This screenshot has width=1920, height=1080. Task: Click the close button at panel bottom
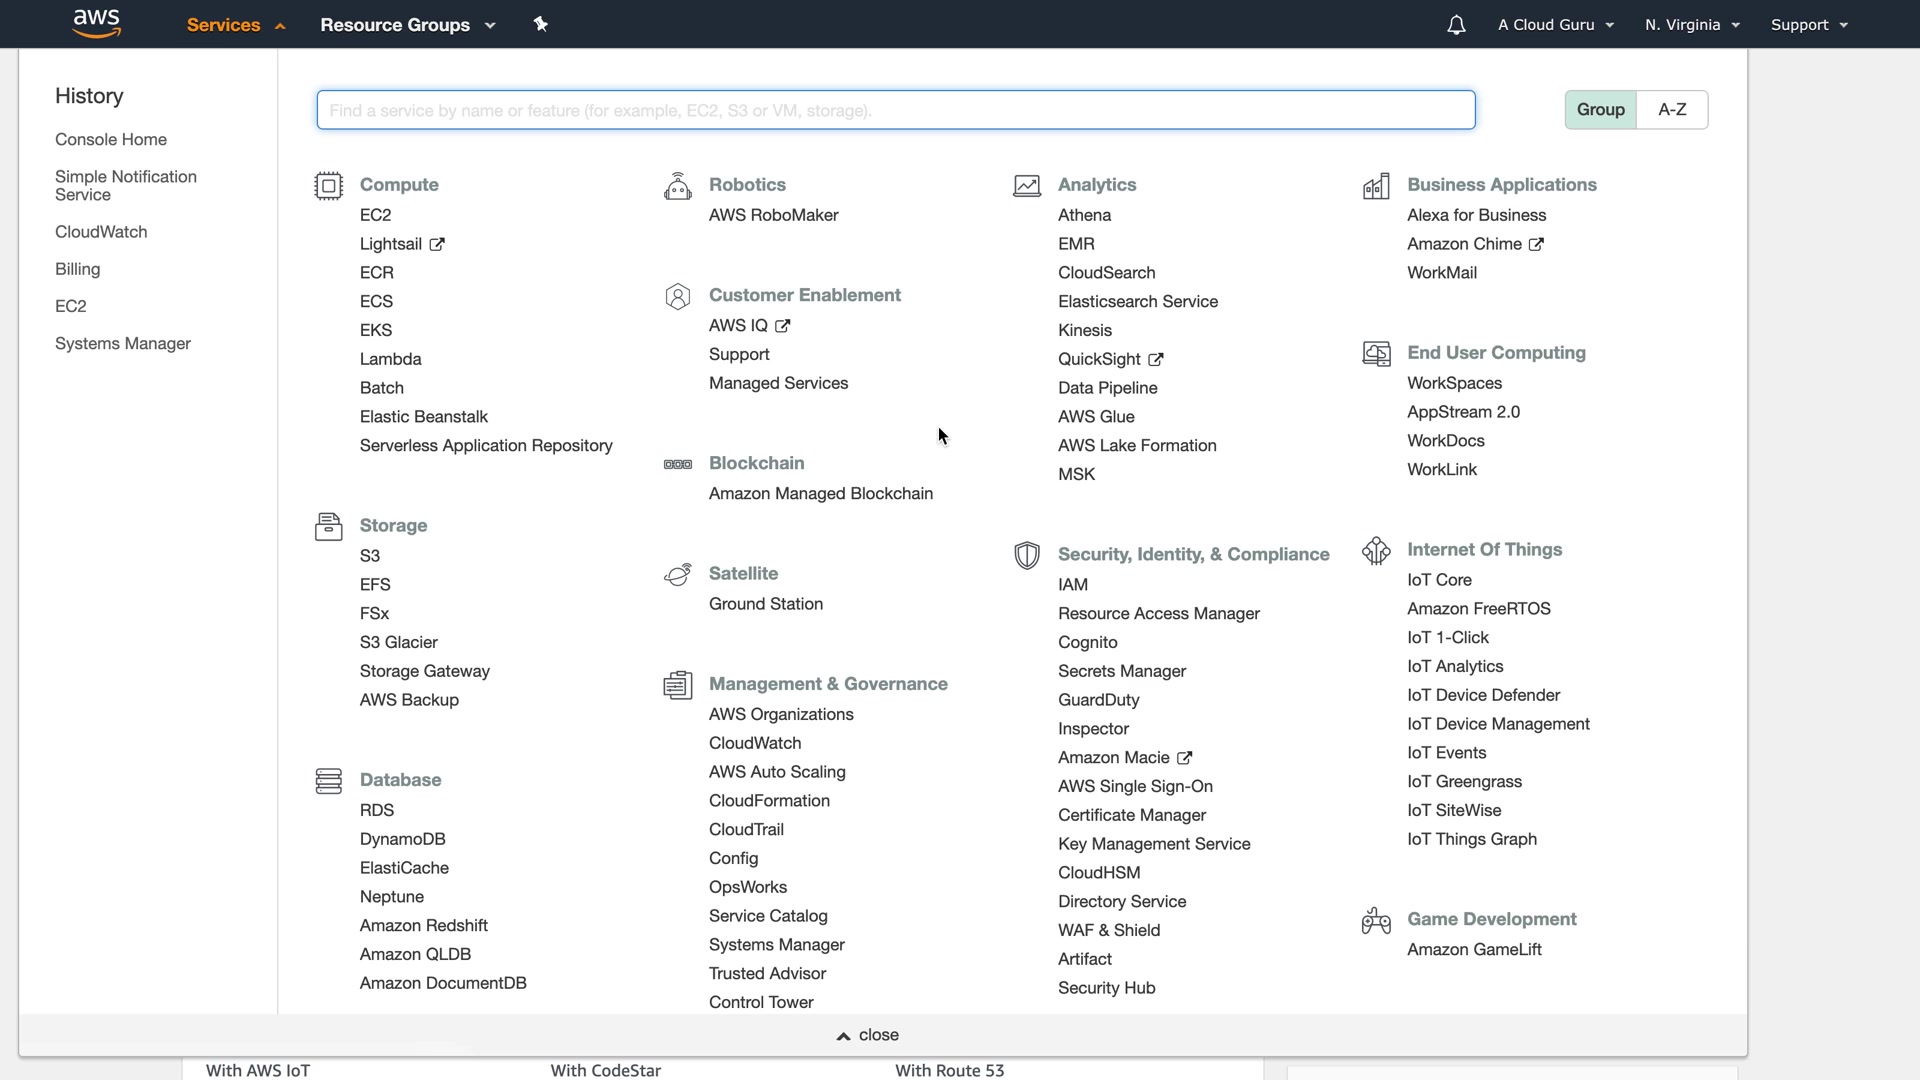868,1035
